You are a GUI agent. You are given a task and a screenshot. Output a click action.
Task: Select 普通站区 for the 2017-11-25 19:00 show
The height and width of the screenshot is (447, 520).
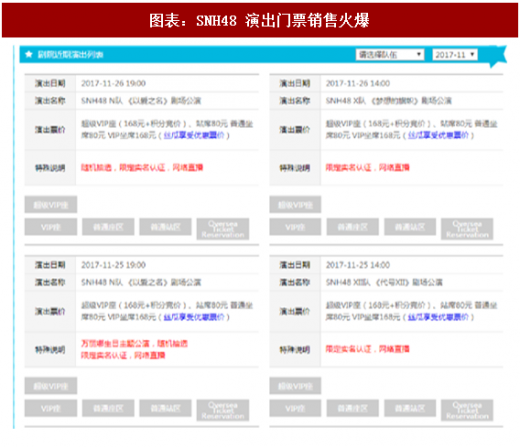[166, 408]
